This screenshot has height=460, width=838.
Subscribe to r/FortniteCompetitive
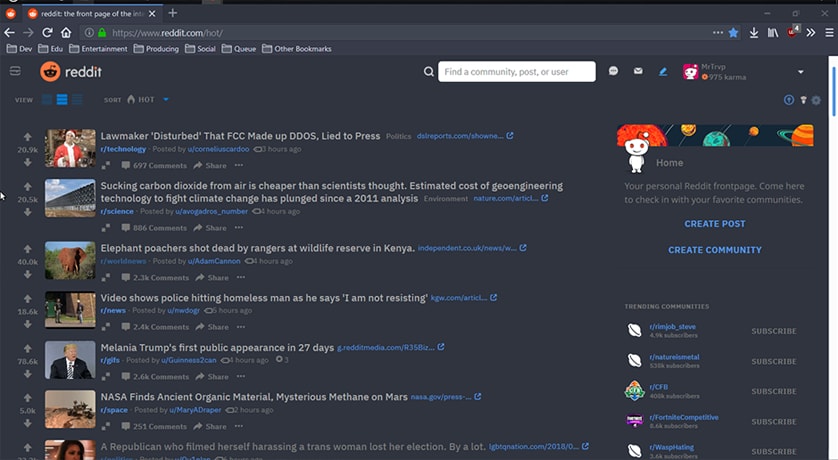coord(773,422)
